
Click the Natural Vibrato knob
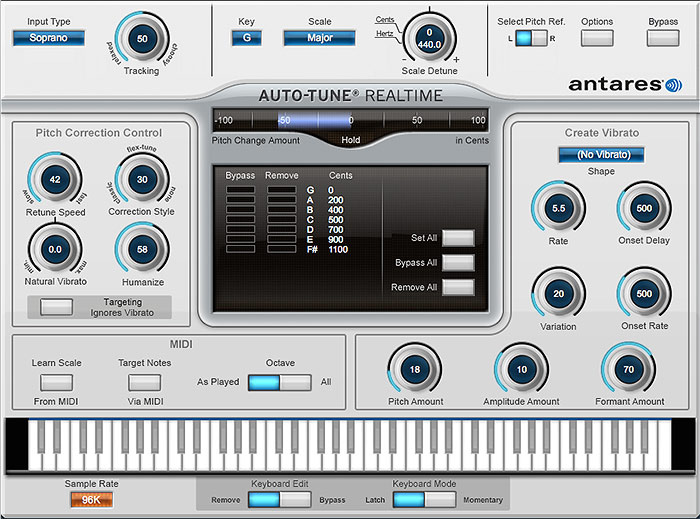[x=55, y=250]
